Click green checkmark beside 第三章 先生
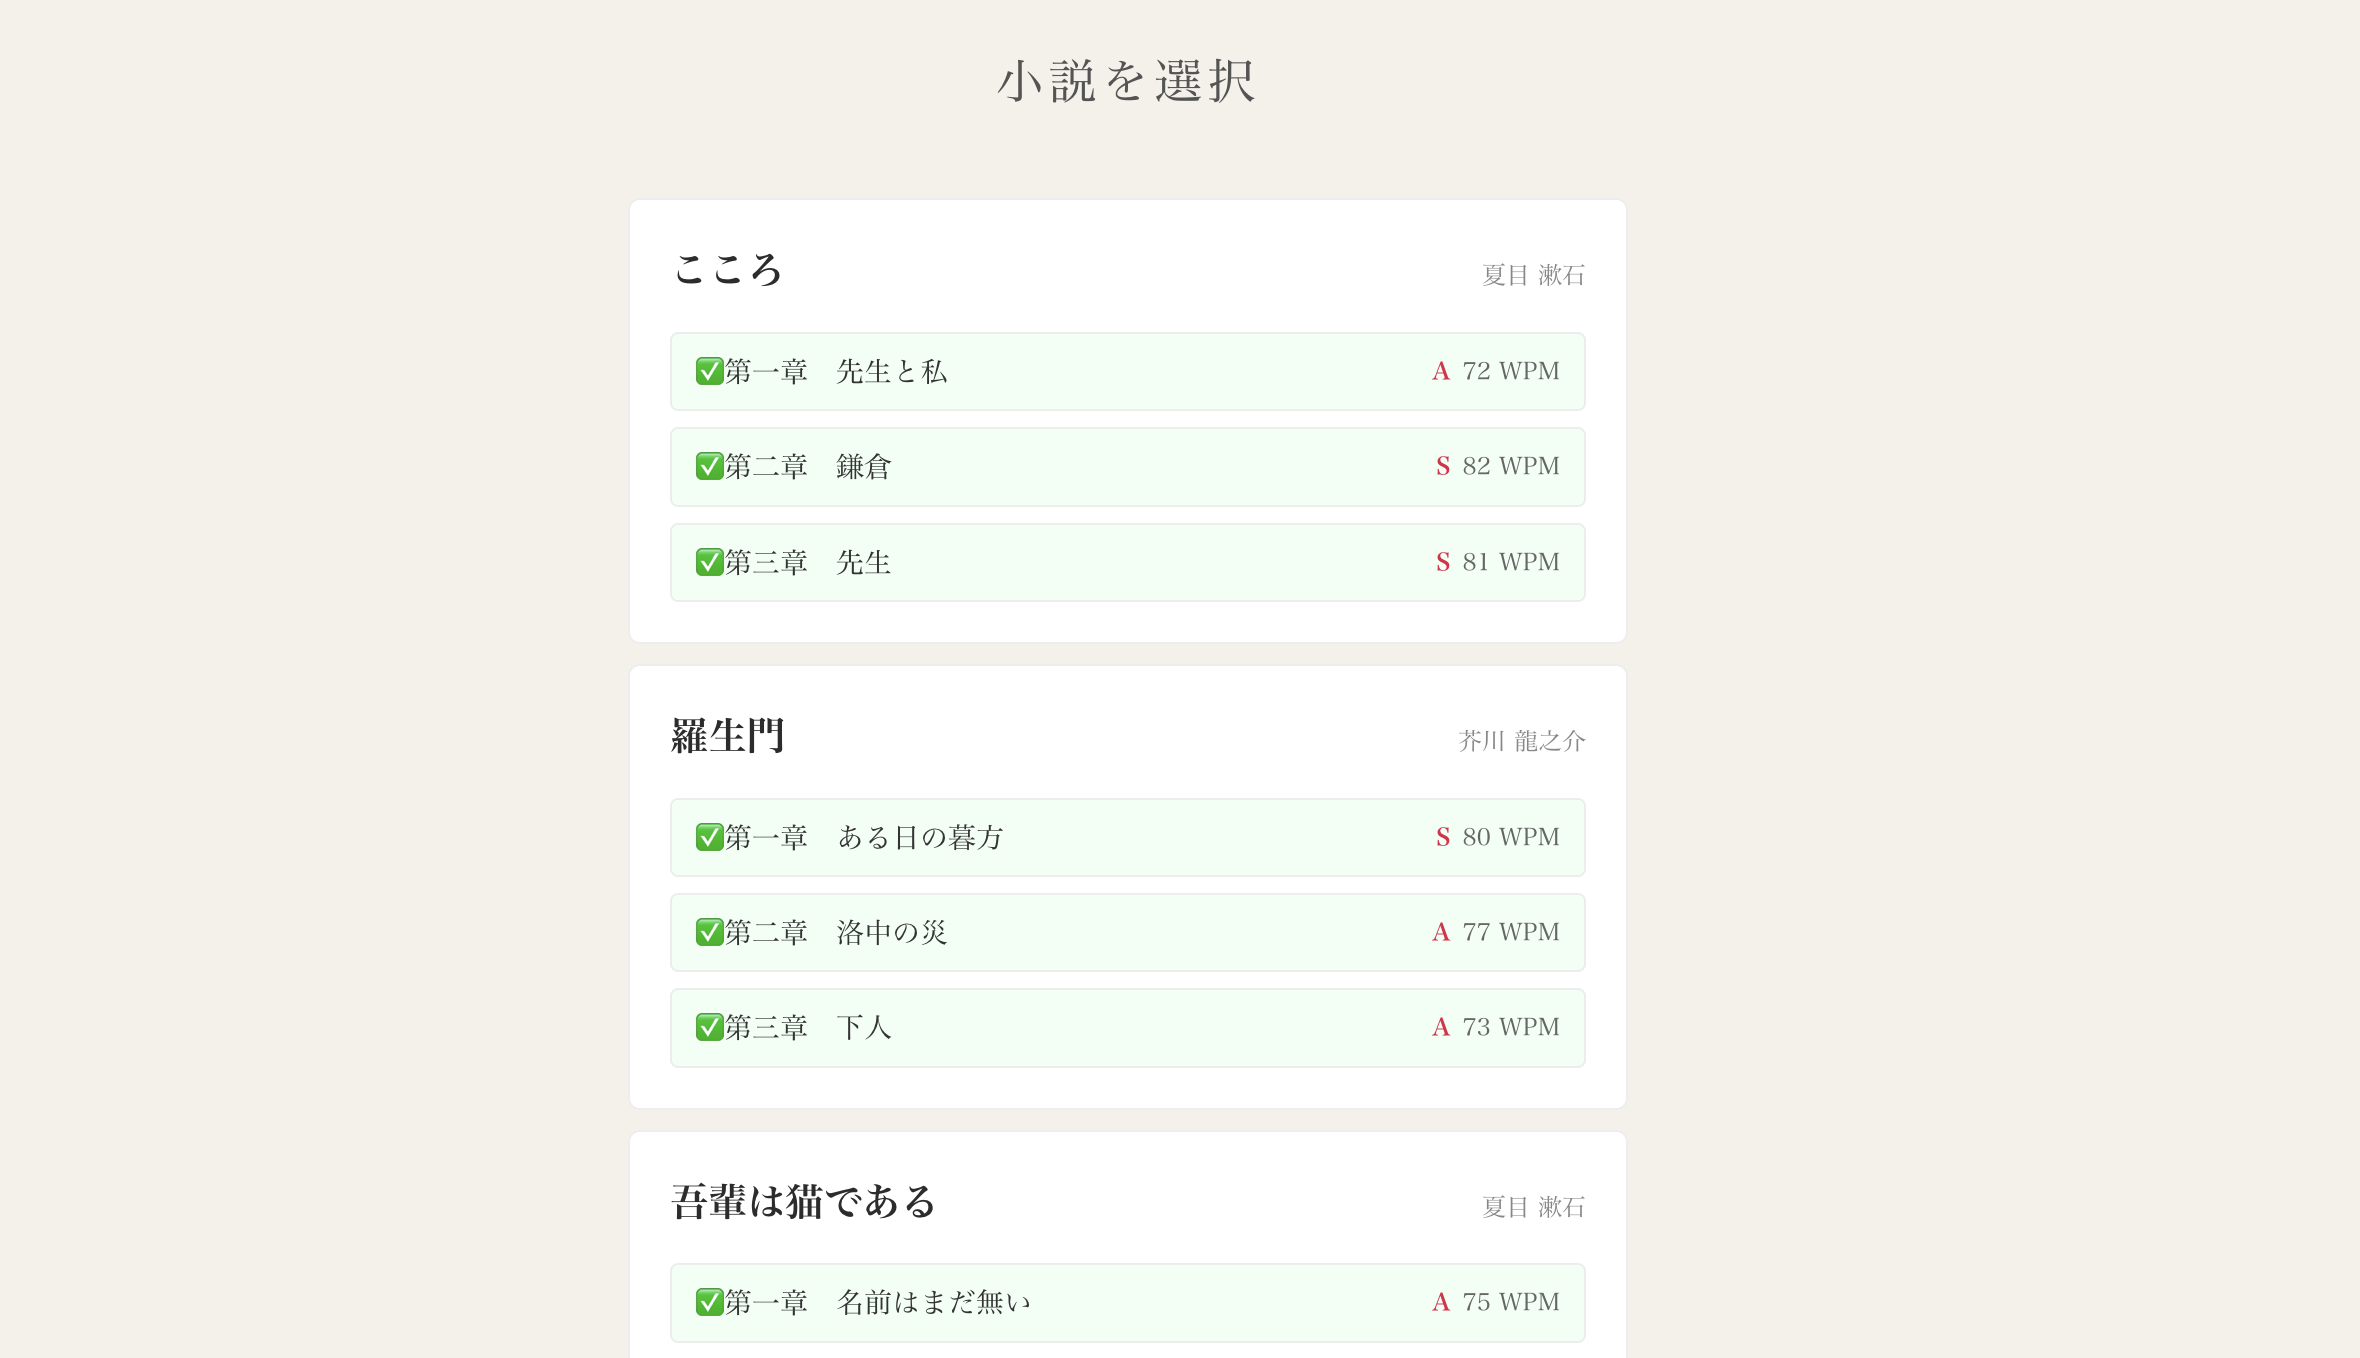Viewport: 2360px width, 1358px height. point(709,562)
